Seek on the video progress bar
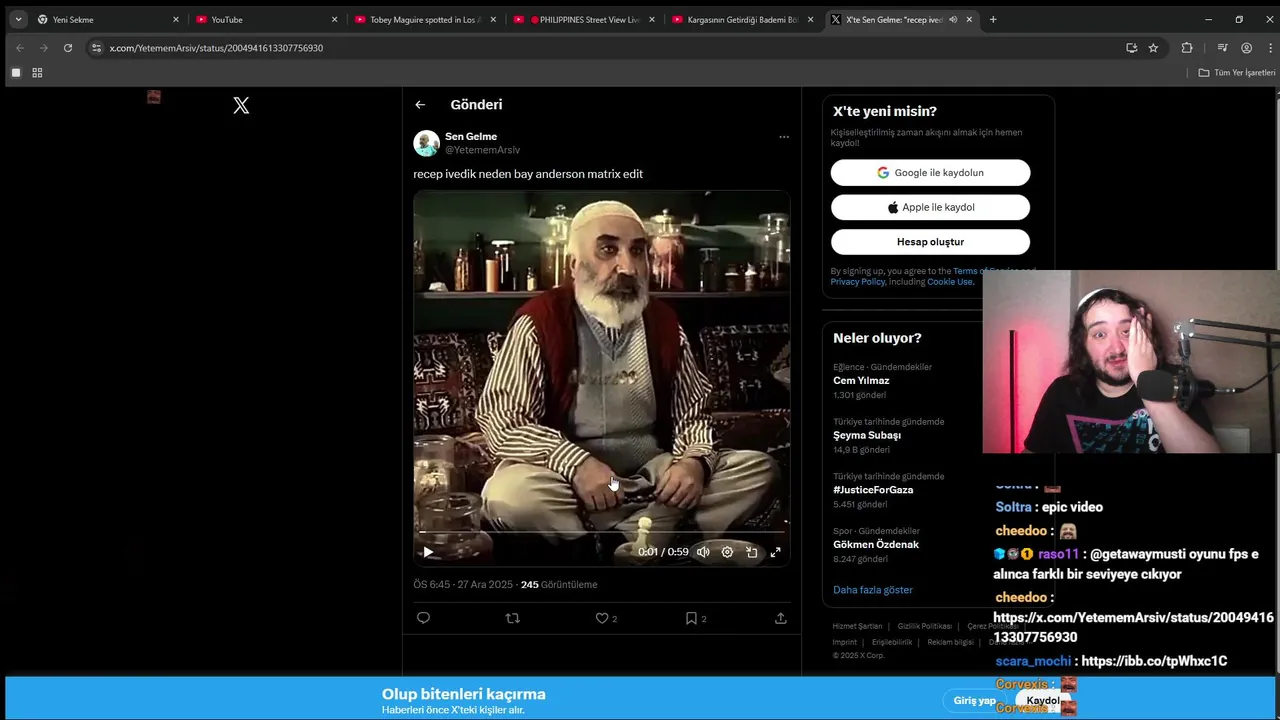 (601, 533)
